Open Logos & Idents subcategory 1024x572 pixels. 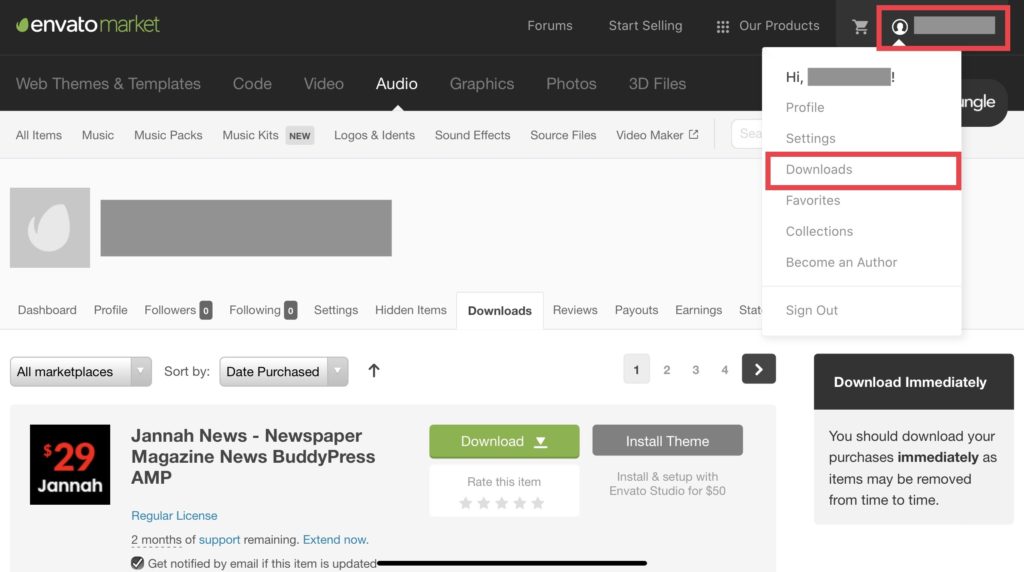coord(374,135)
